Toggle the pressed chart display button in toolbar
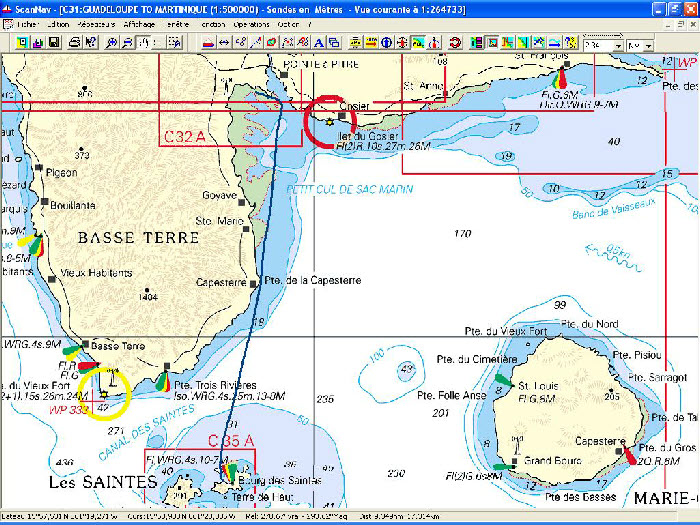 point(418,43)
